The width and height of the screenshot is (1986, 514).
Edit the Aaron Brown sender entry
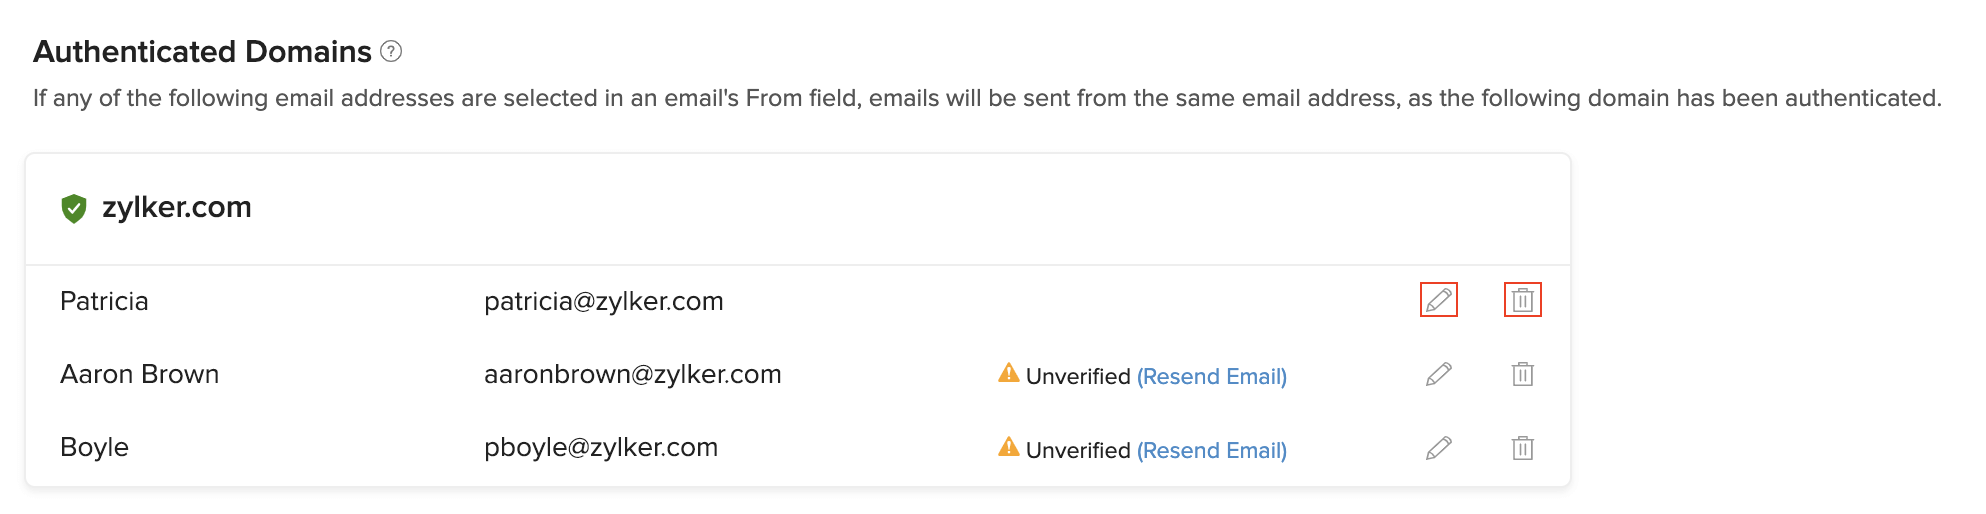(1438, 374)
